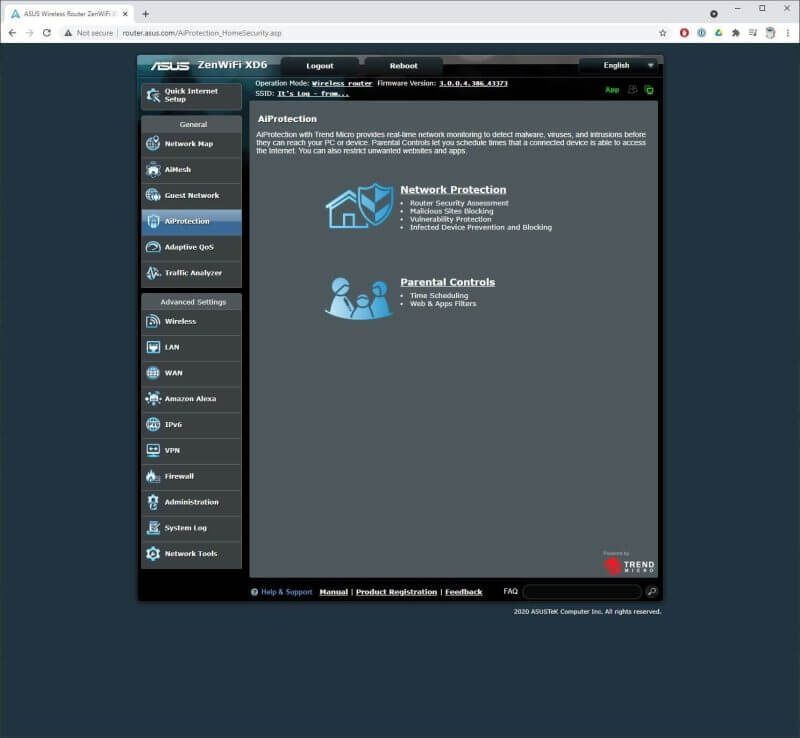
Task: Open Chrome's three-dot menu
Action: pyautogui.click(x=788, y=33)
